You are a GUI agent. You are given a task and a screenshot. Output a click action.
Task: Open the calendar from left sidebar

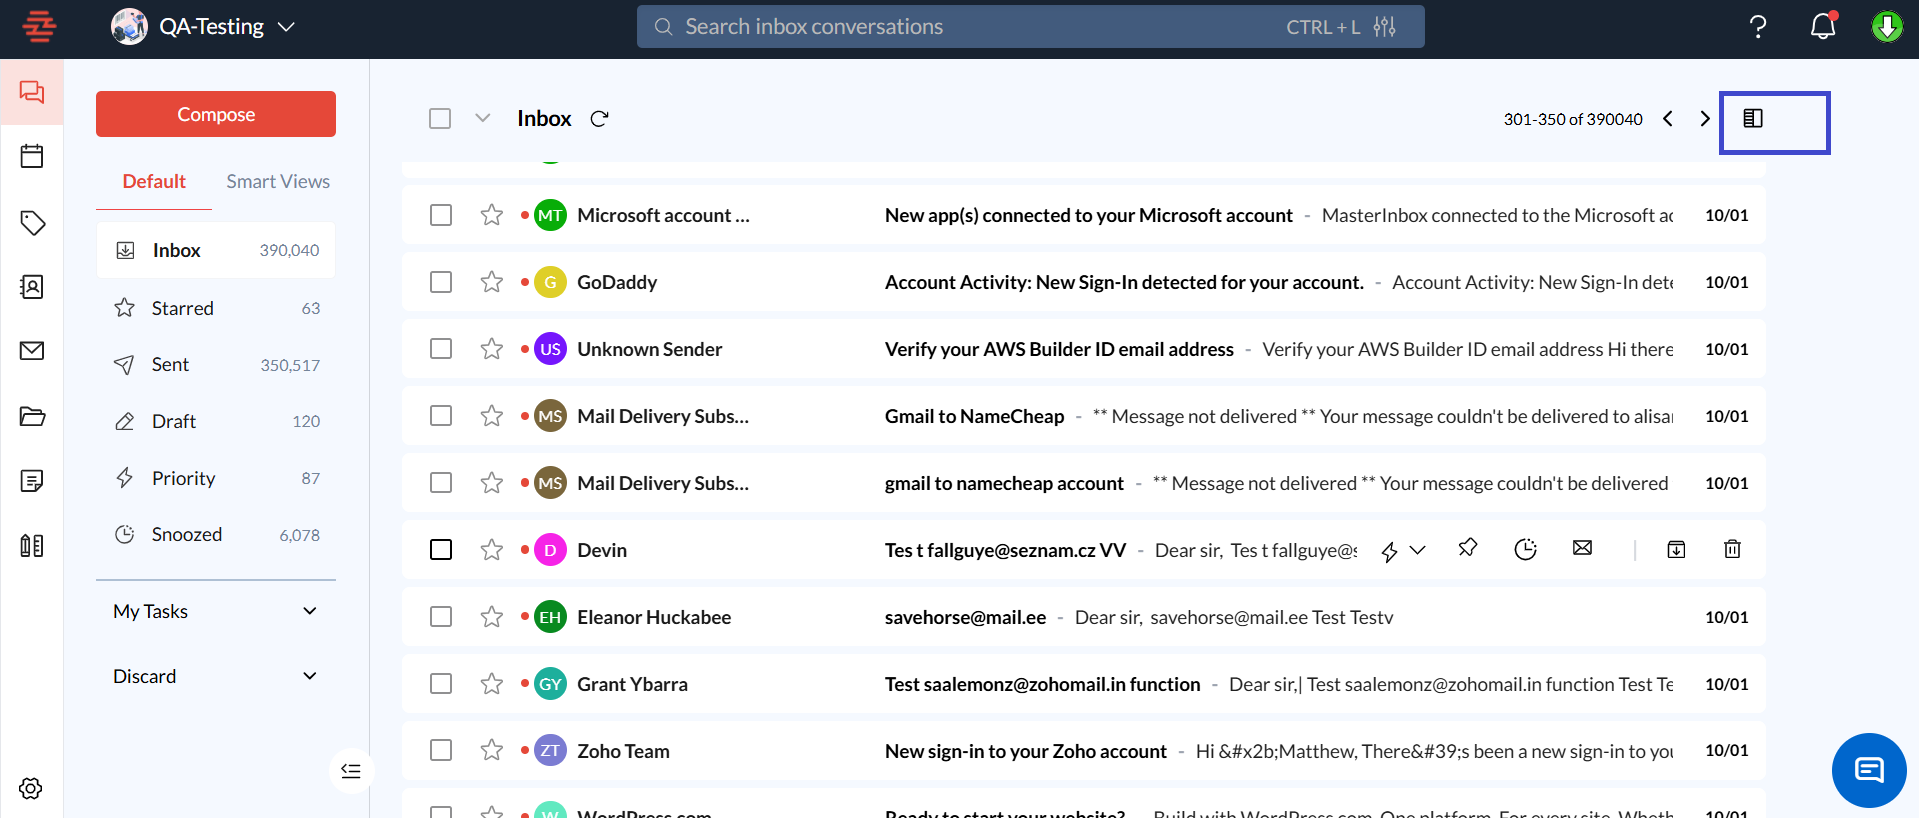coord(32,156)
